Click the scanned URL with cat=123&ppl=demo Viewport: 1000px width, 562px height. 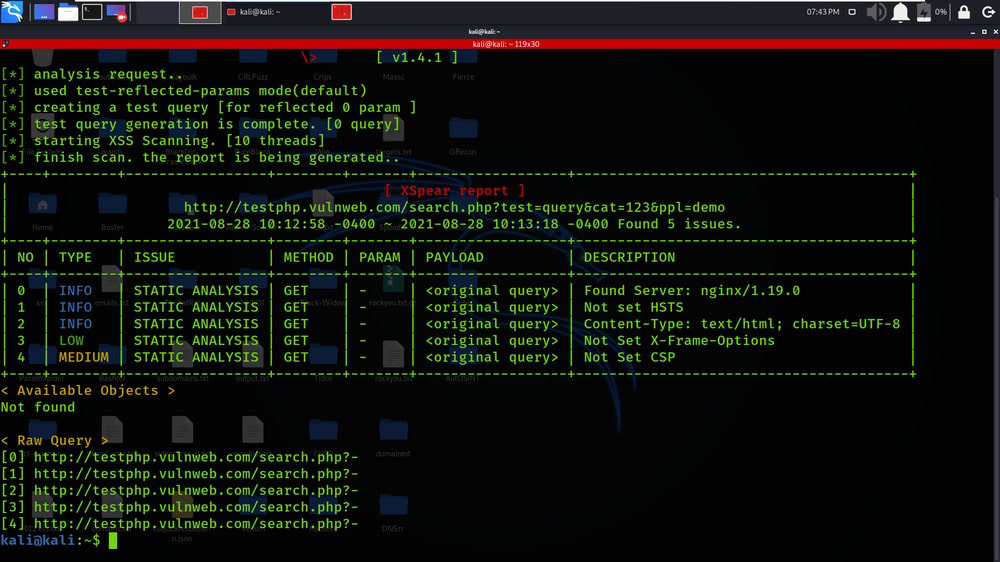point(454,207)
